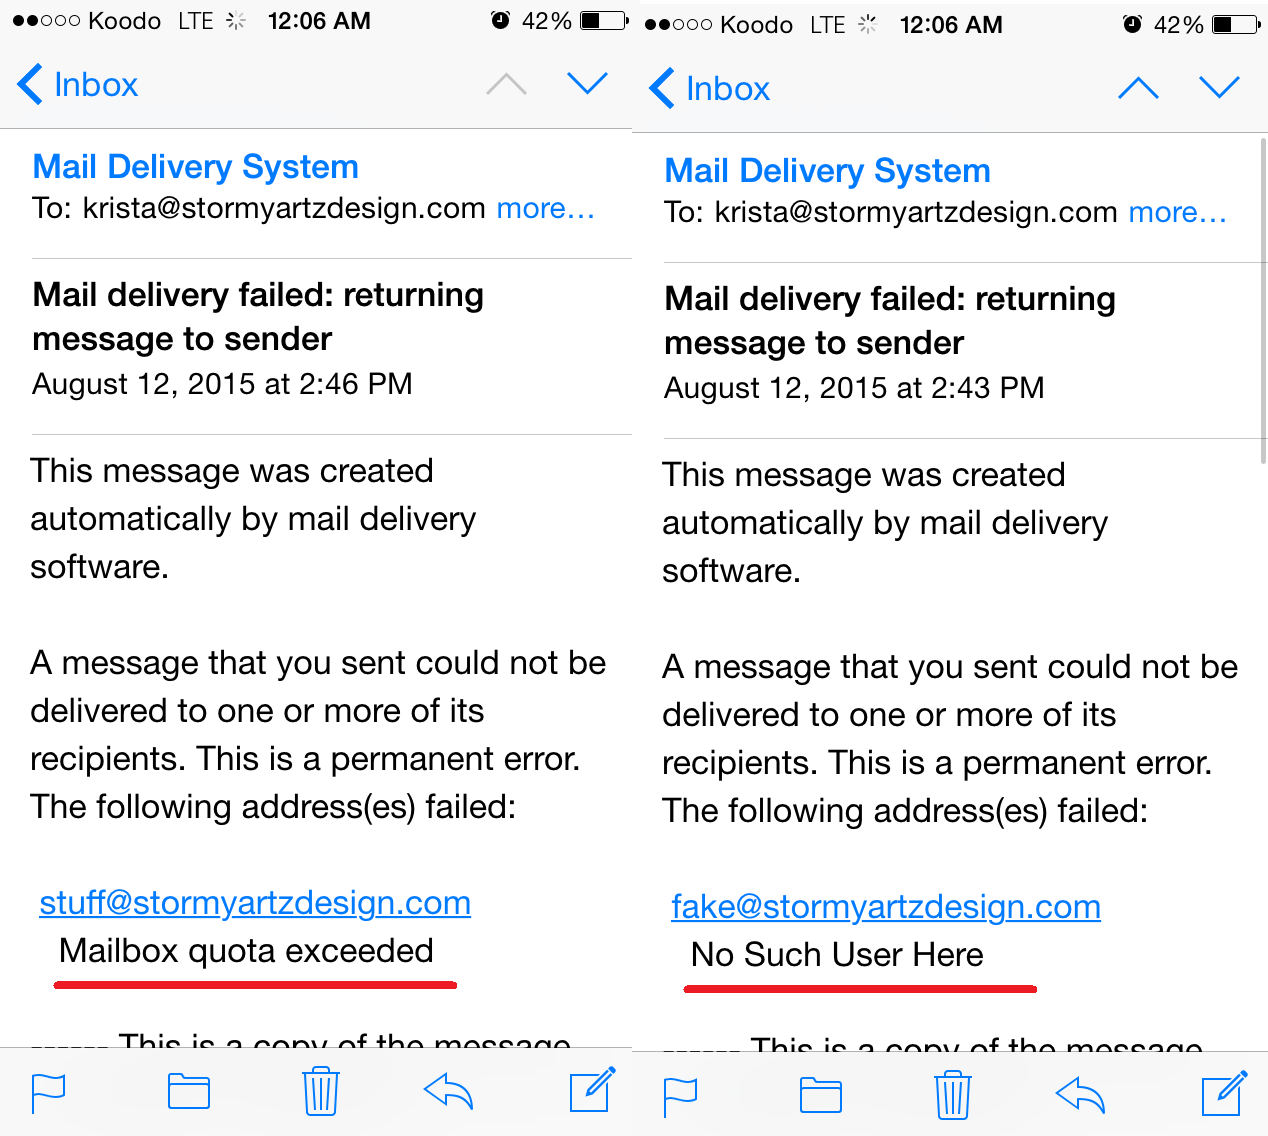Flag the No Such User email

[681, 1096]
